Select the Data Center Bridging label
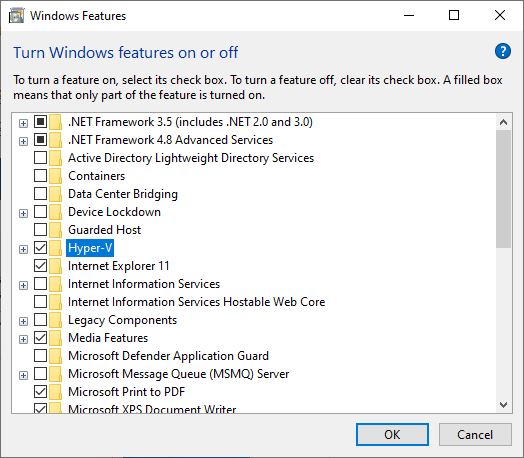 pos(123,194)
